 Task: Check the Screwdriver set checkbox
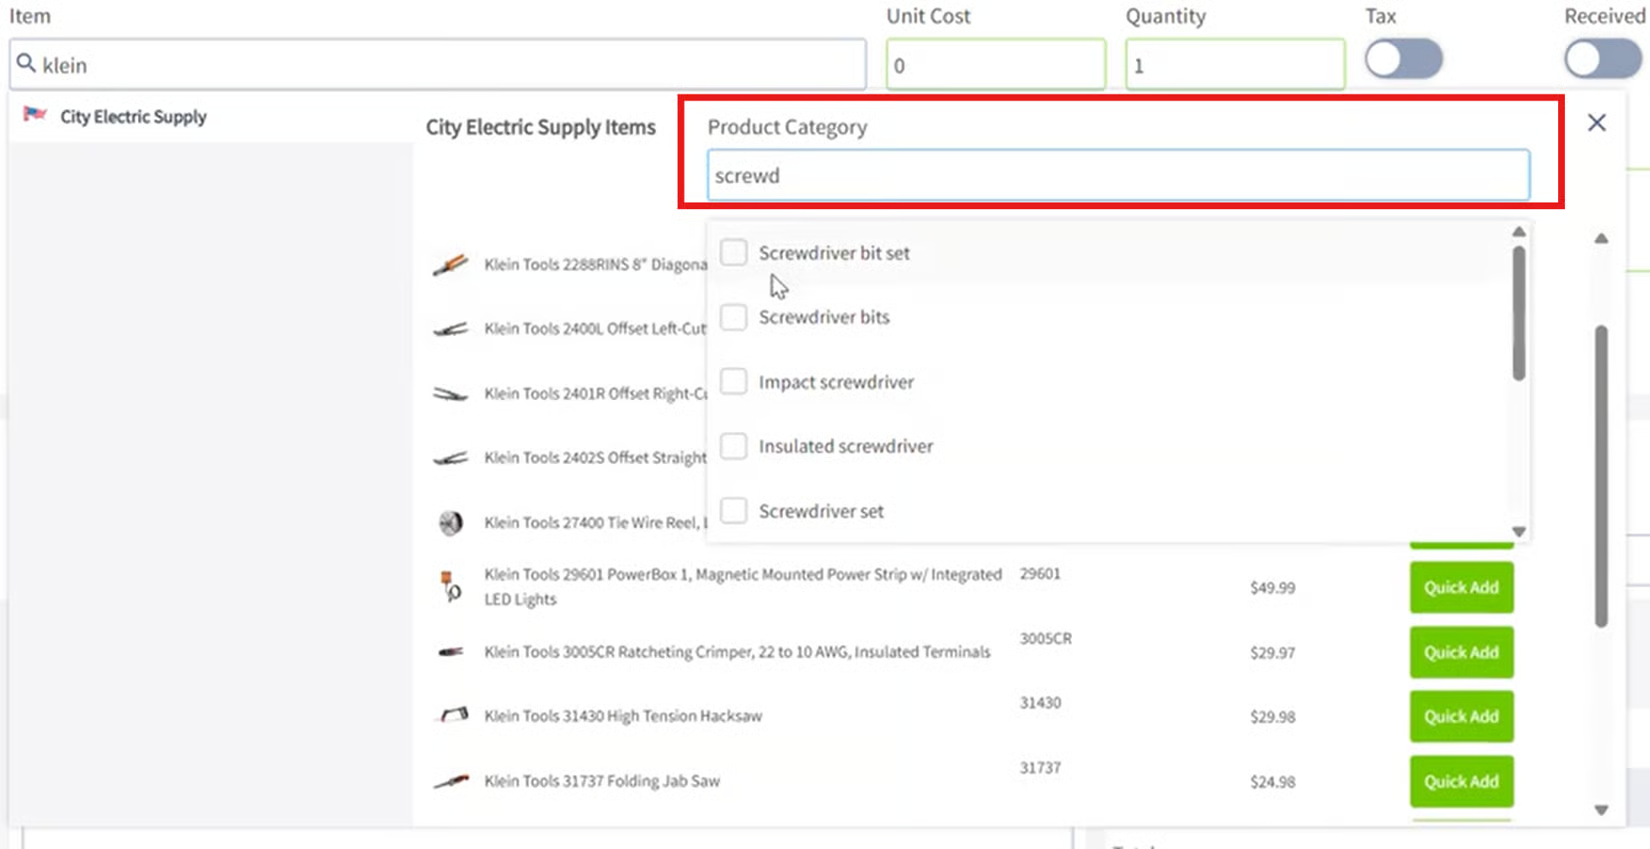(733, 510)
